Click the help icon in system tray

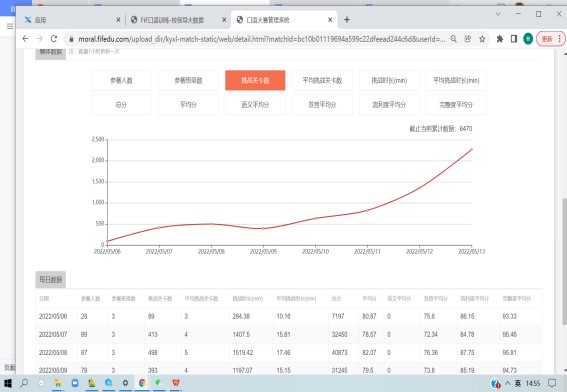496,383
